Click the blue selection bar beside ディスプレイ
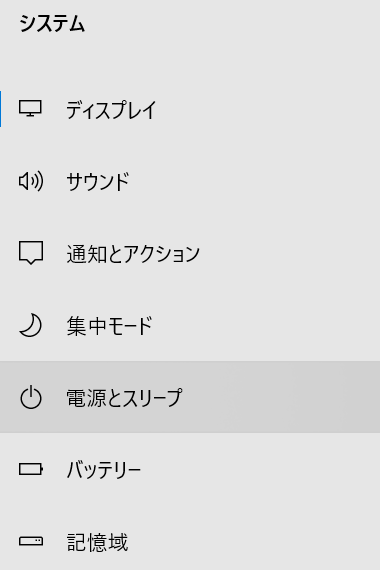This screenshot has height=570, width=380. coord(1,109)
